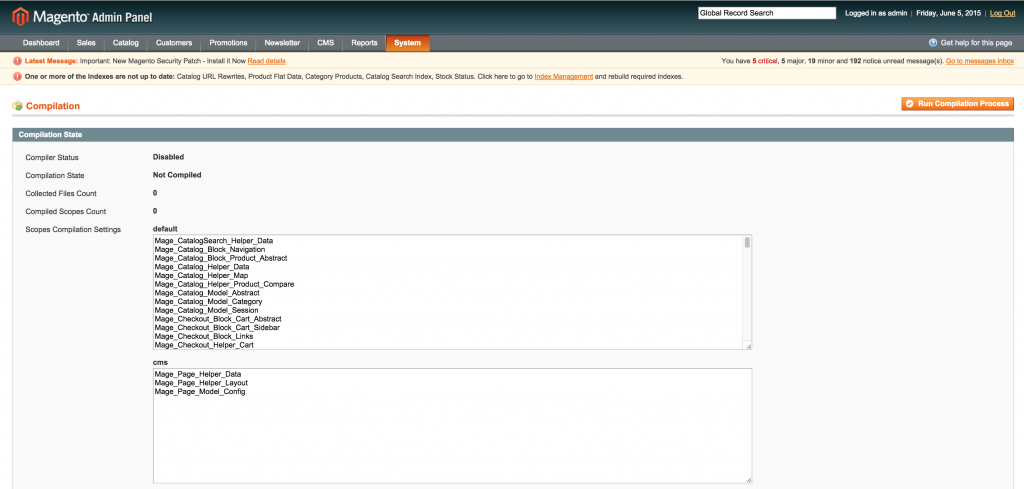Open the Index Management link
Screen dimensions: 1024x489
[564, 76]
